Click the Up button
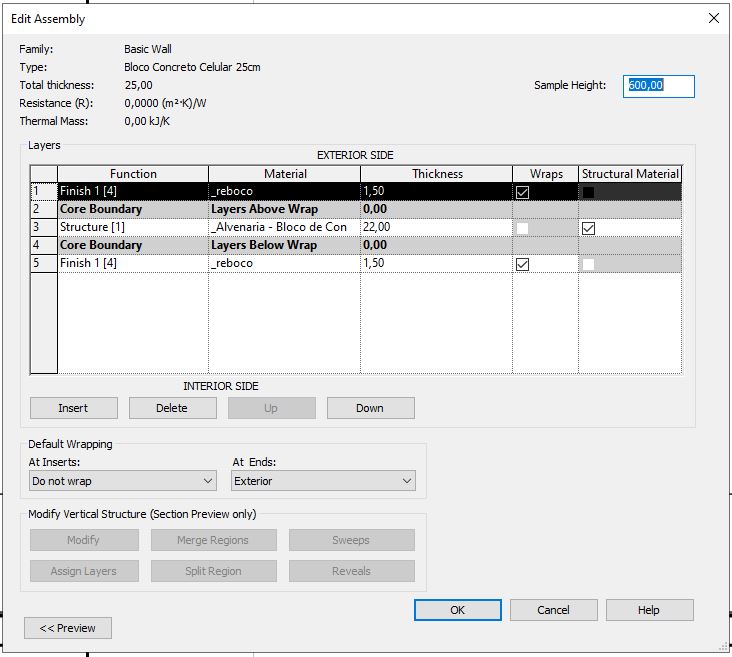The image size is (732, 657). pos(272,408)
